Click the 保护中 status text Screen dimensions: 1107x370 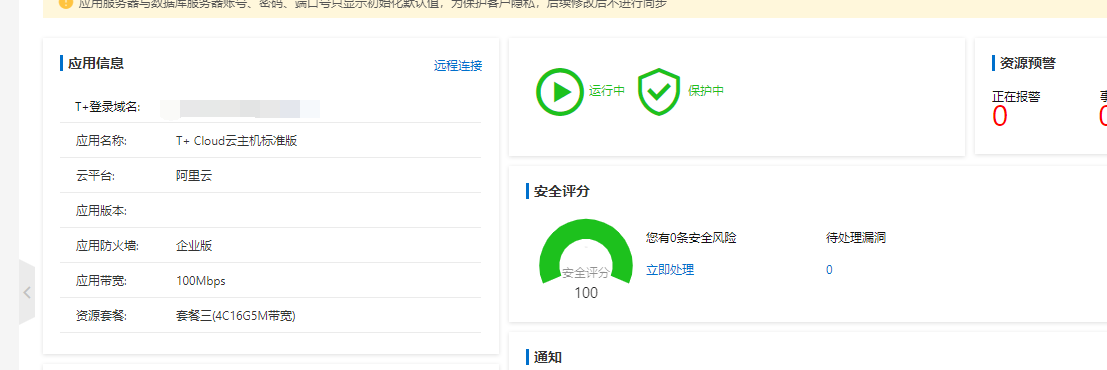706,91
